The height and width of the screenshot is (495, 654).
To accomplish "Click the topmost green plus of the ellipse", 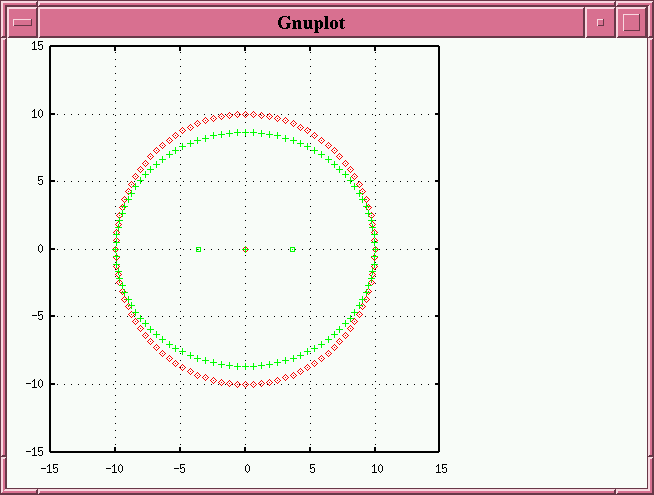I will [246, 132].
